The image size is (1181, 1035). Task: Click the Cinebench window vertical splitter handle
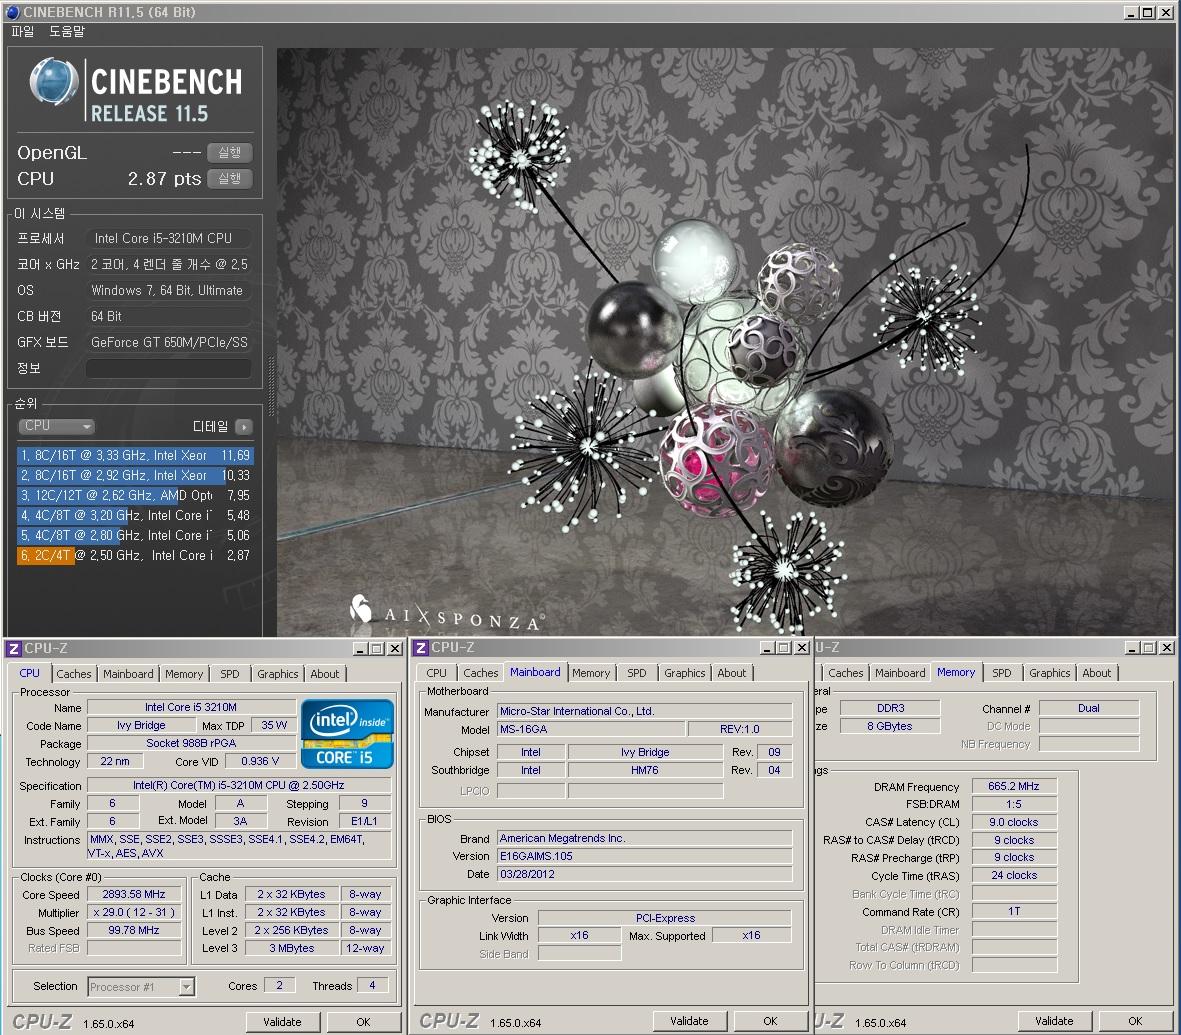[271, 386]
